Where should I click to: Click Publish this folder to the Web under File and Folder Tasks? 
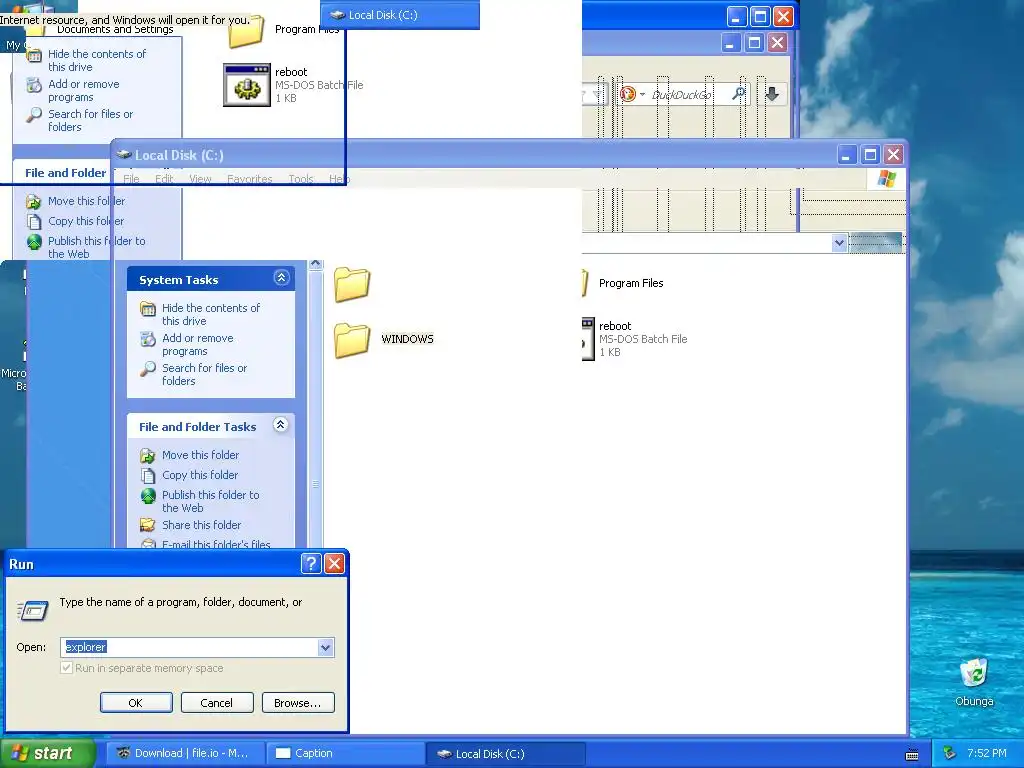point(210,501)
